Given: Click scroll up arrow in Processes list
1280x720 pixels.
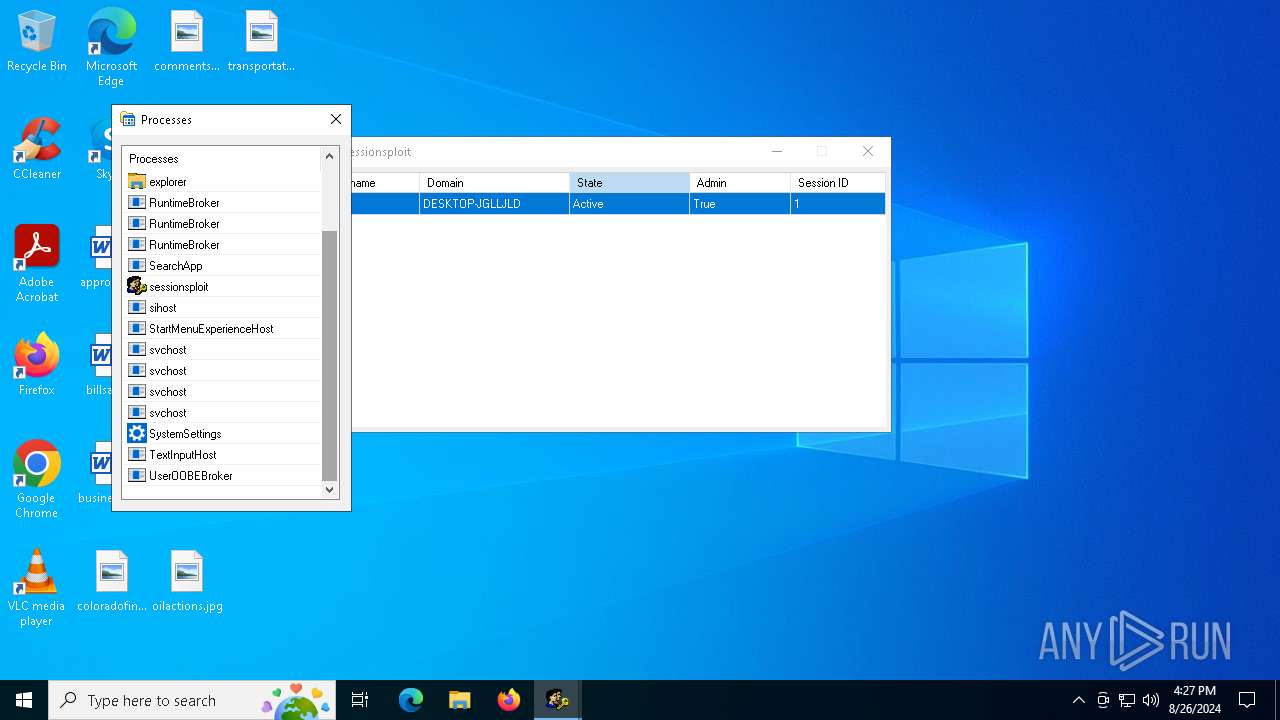Looking at the screenshot, I should point(329,157).
